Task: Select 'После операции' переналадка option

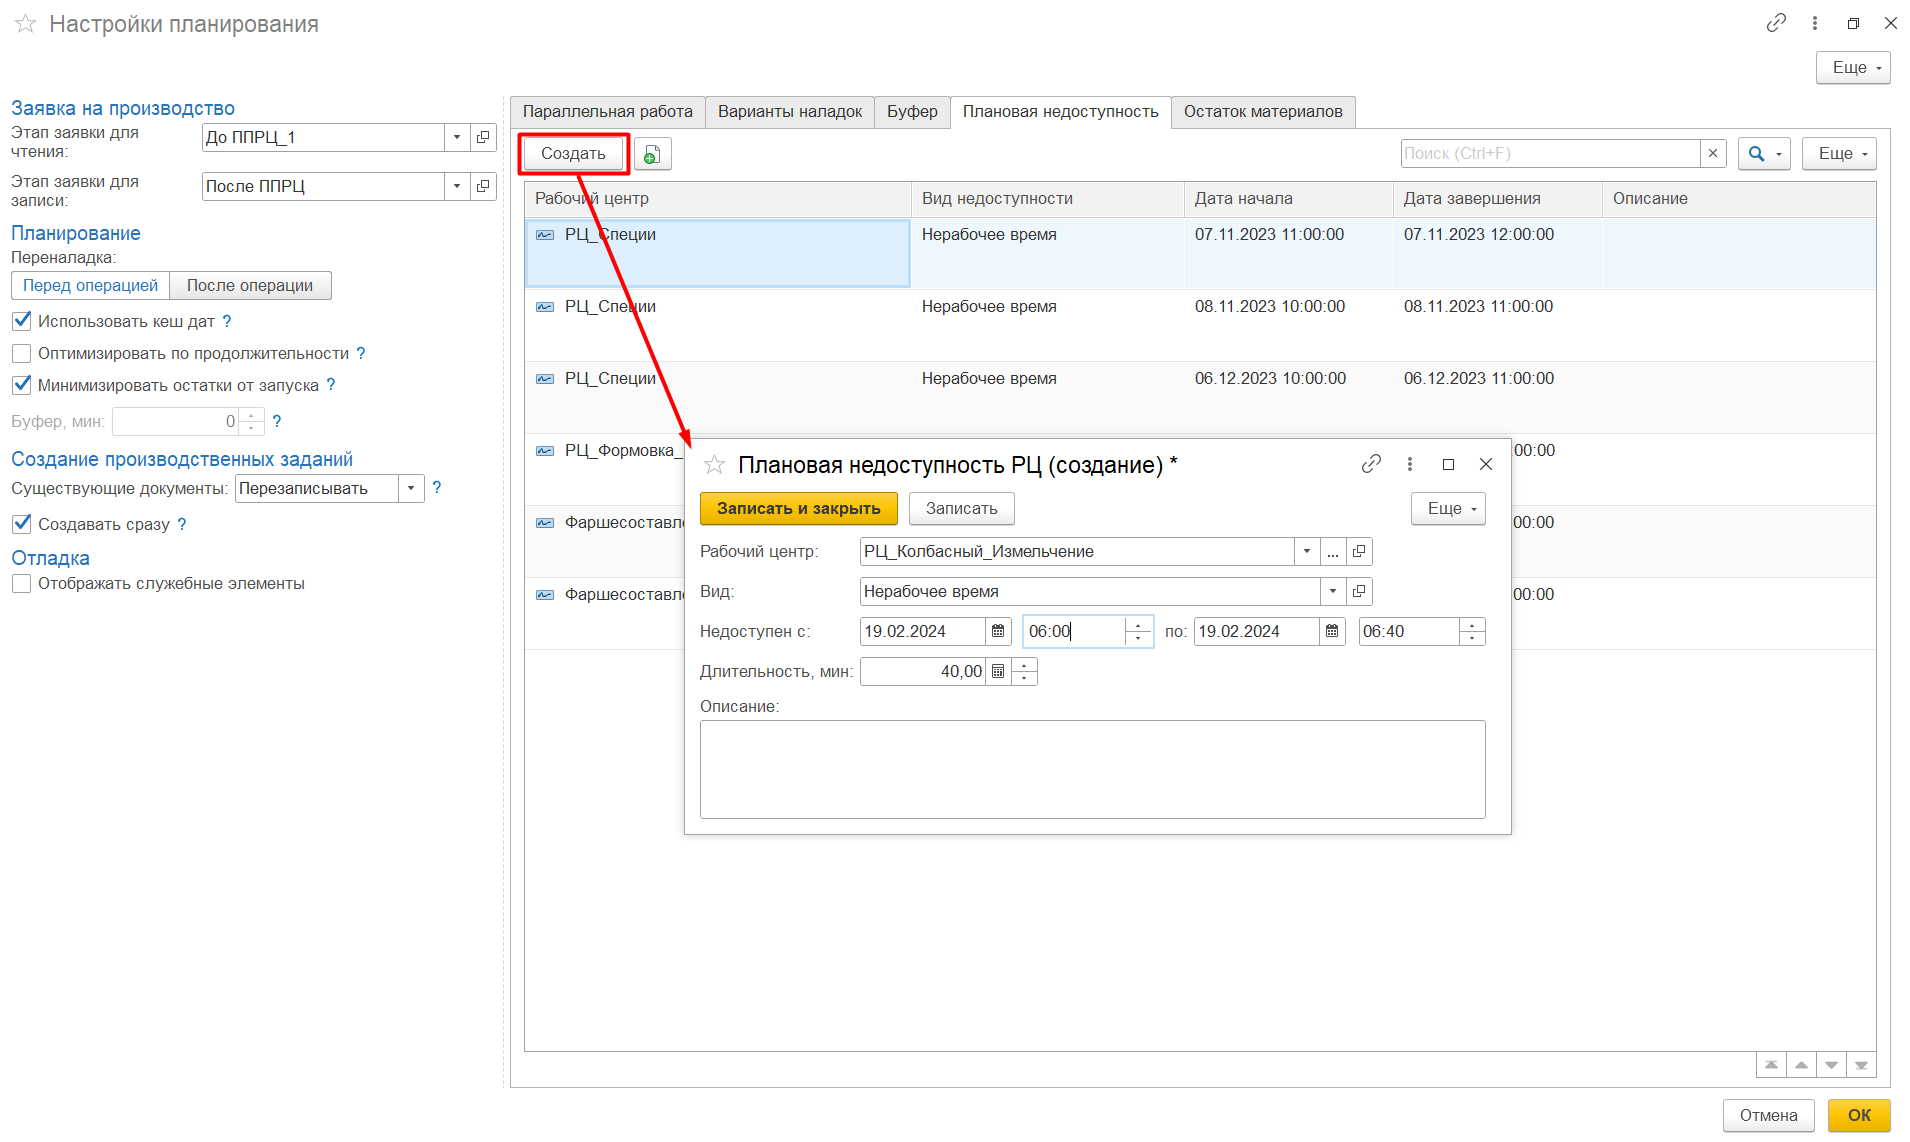Action: (250, 286)
